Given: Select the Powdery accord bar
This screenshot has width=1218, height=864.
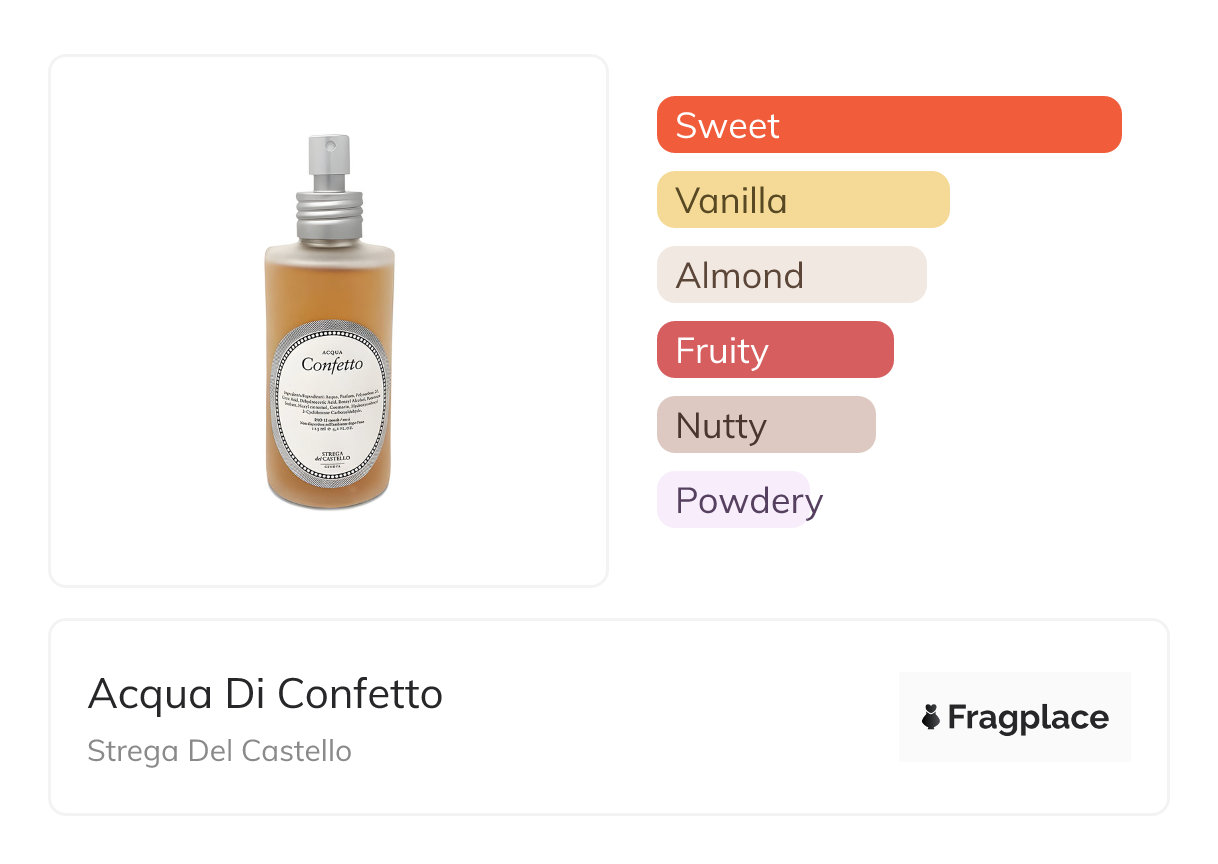Looking at the screenshot, I should (x=733, y=500).
